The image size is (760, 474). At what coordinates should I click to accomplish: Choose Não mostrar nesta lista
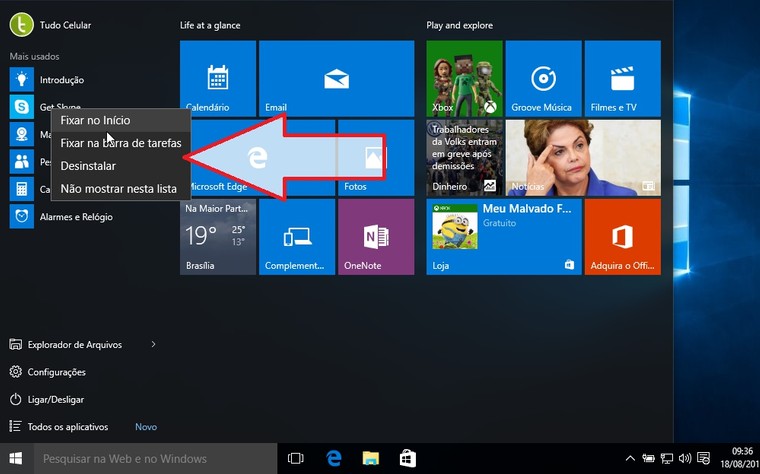pos(118,188)
